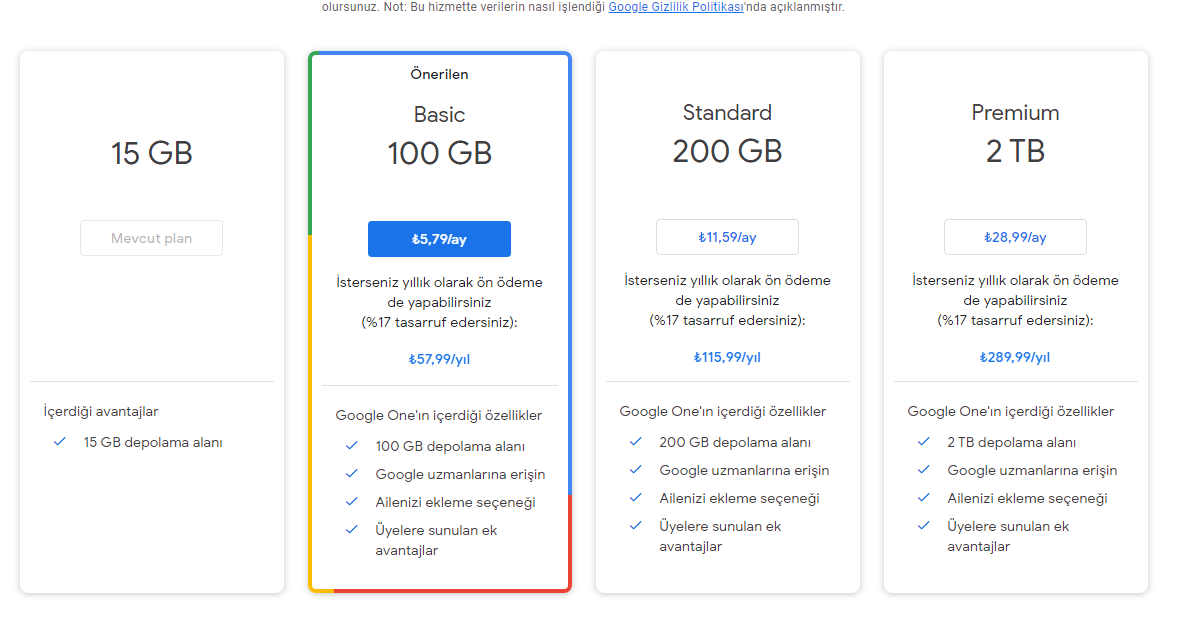Click the ₺5,79/ay Basic plan button
Viewport: 1178px width, 624px height.
439,239
